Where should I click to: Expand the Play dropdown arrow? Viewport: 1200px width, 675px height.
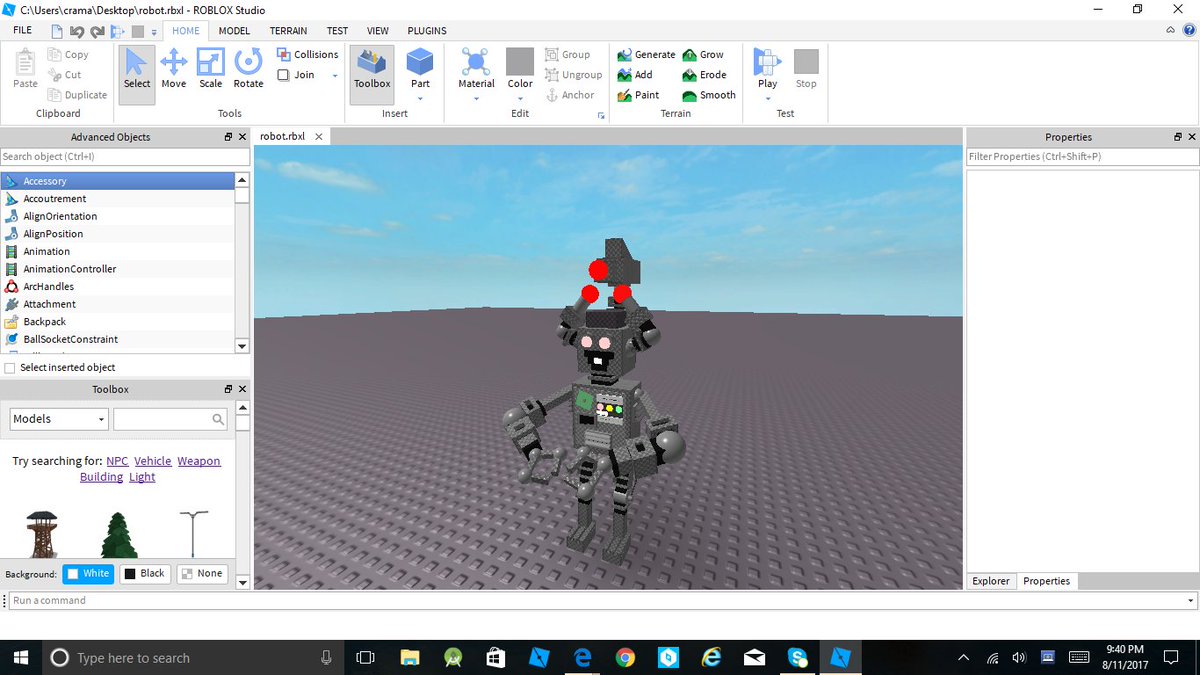767,98
